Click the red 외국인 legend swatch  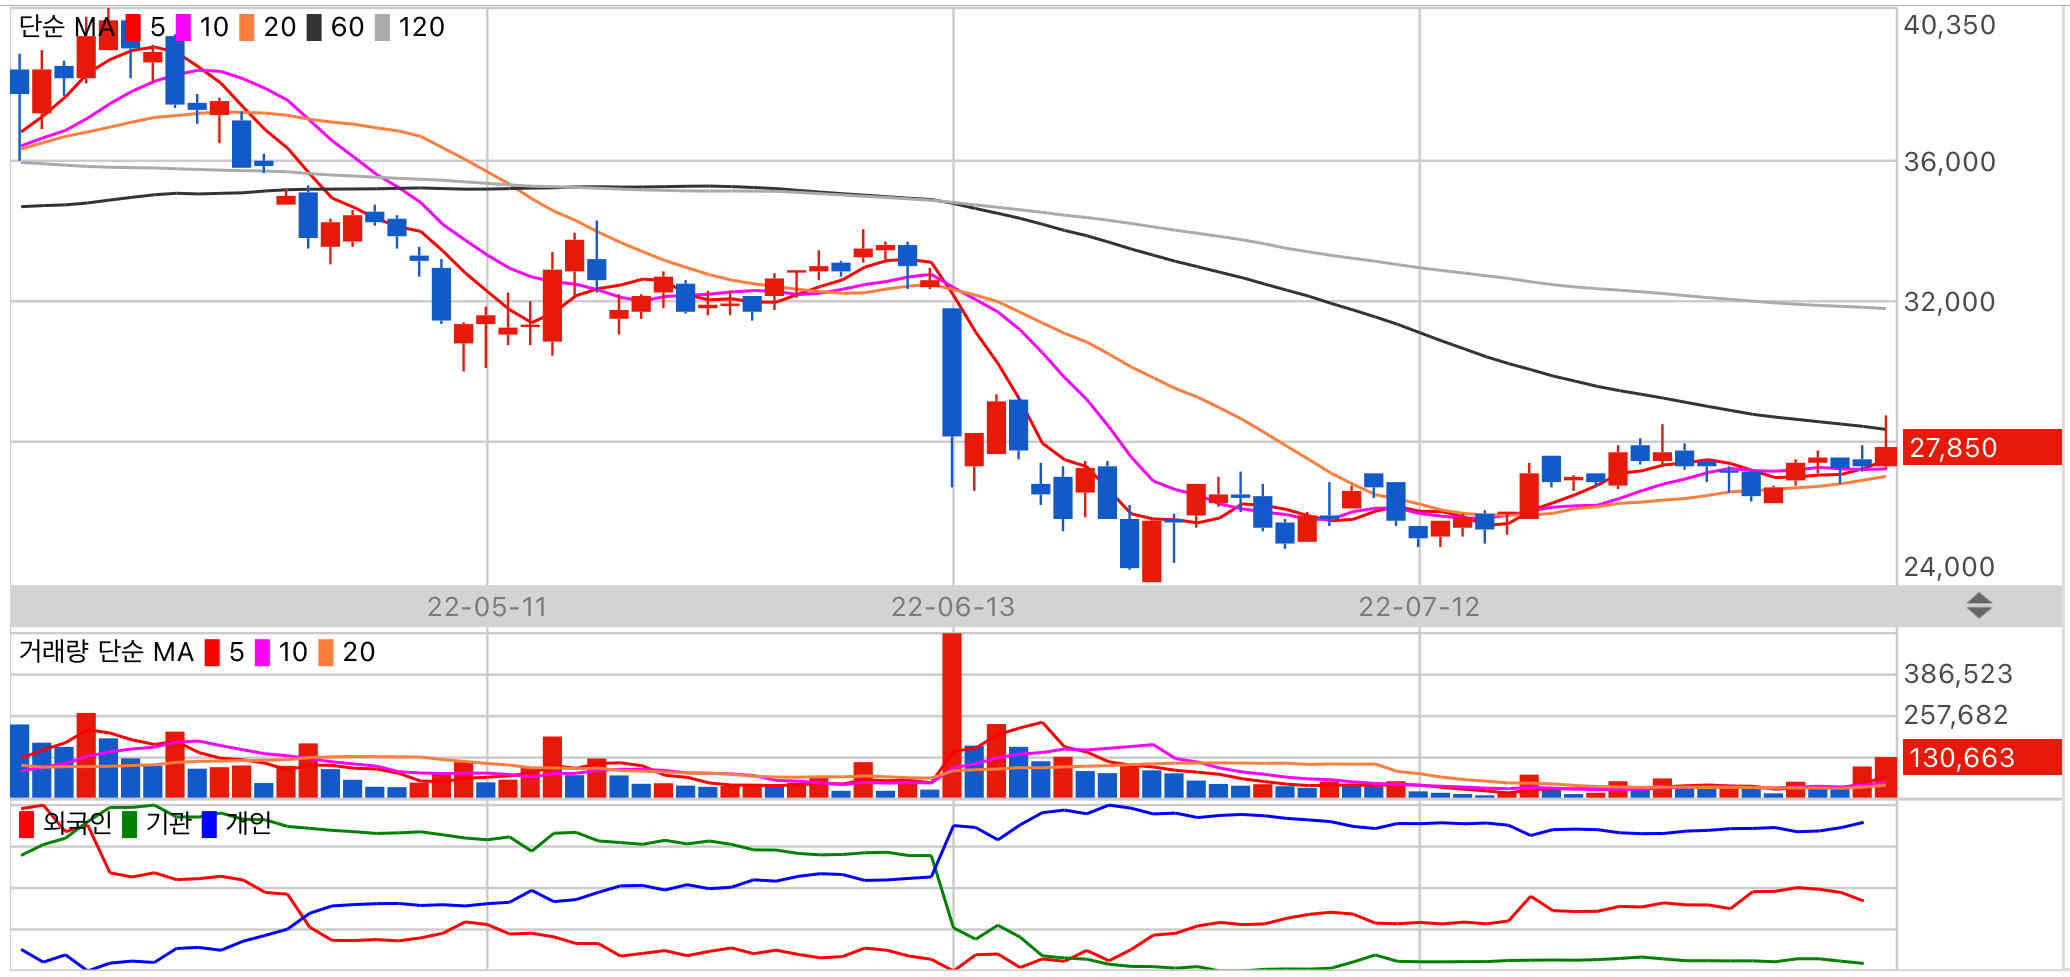[27, 824]
